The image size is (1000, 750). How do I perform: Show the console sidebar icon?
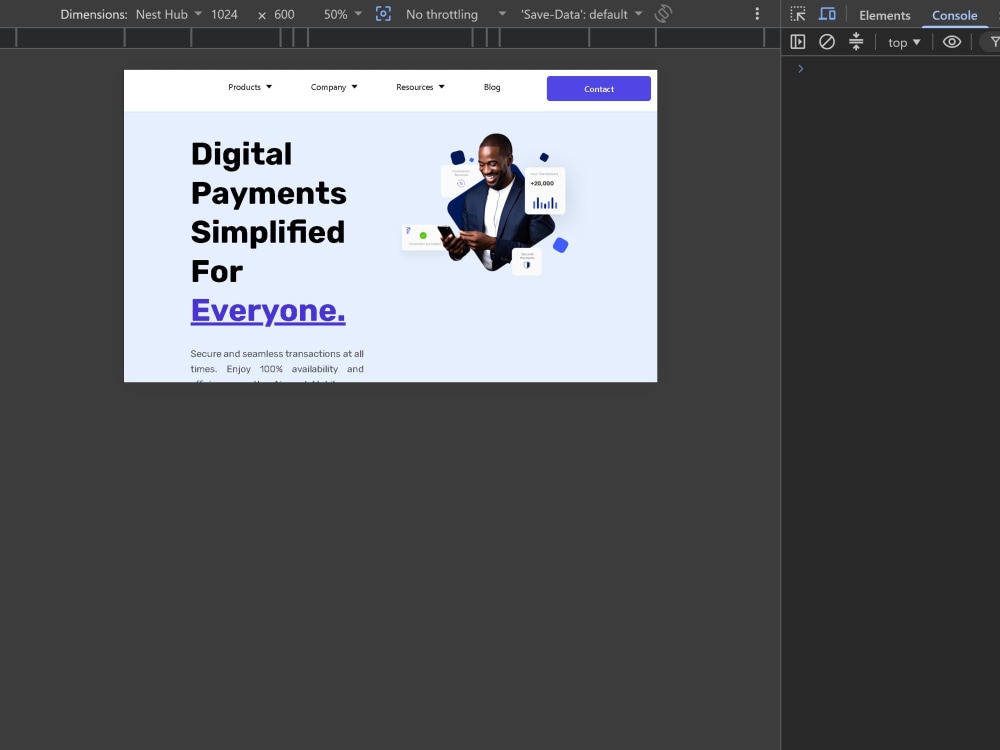tap(798, 42)
